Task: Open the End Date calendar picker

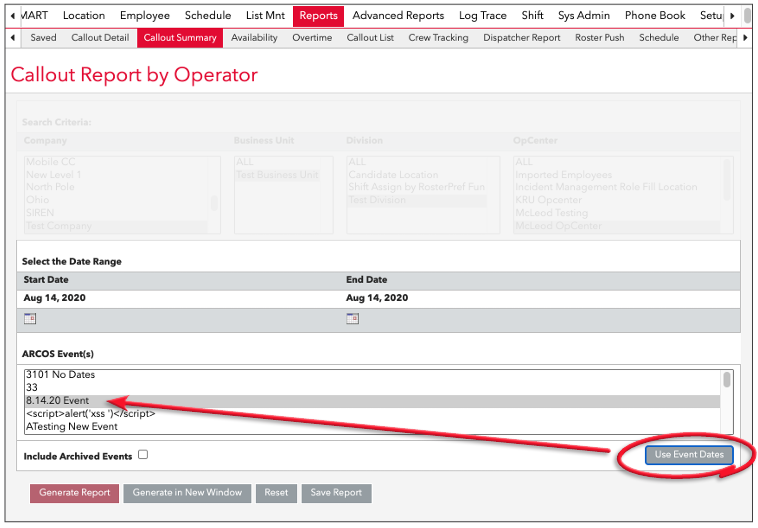Action: 352,319
